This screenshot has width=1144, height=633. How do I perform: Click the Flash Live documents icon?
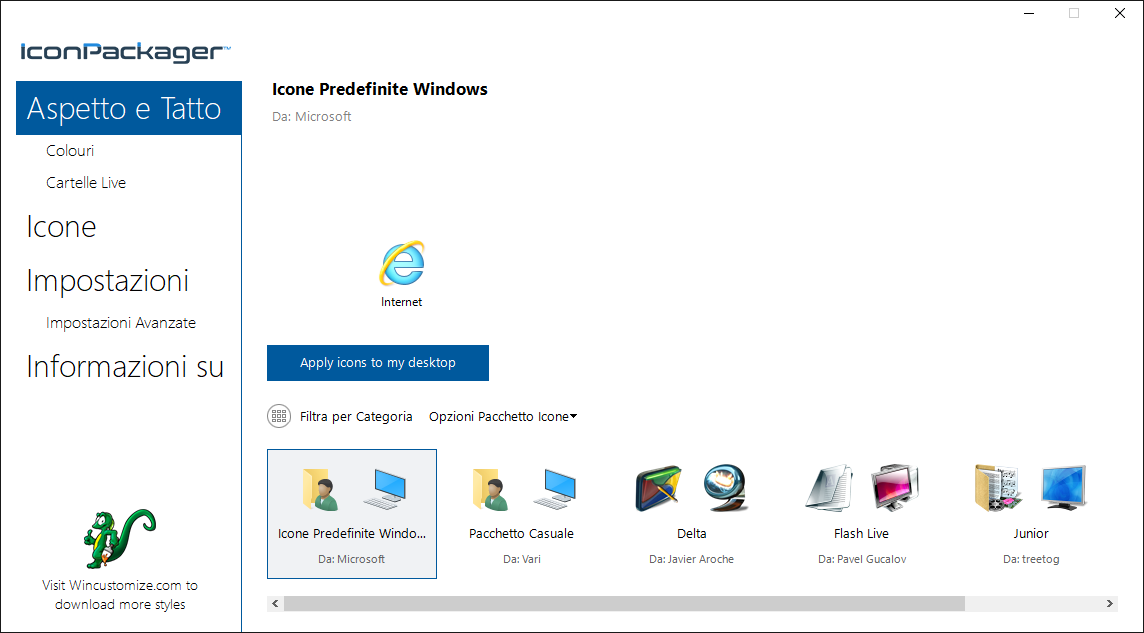(x=830, y=486)
